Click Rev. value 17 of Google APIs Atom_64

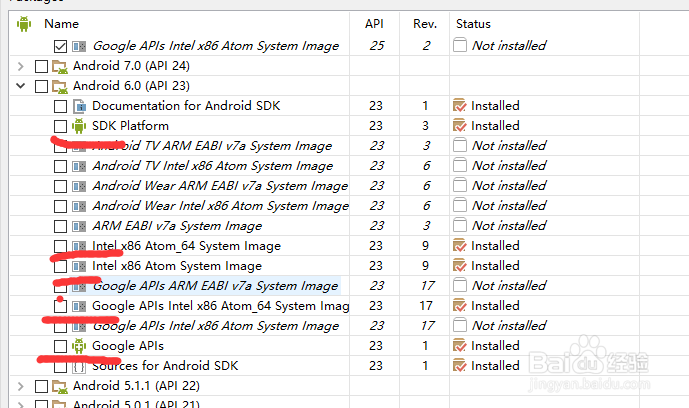click(x=426, y=306)
